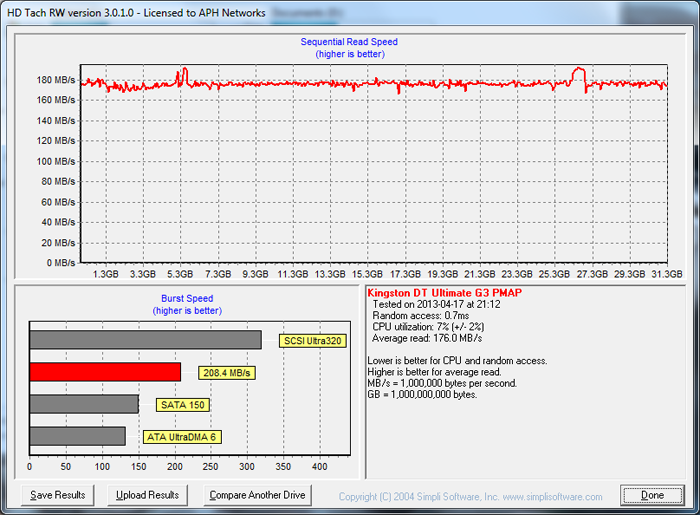Click the Sequential Read Speed chart title
This screenshot has width=700, height=515.
[x=349, y=42]
